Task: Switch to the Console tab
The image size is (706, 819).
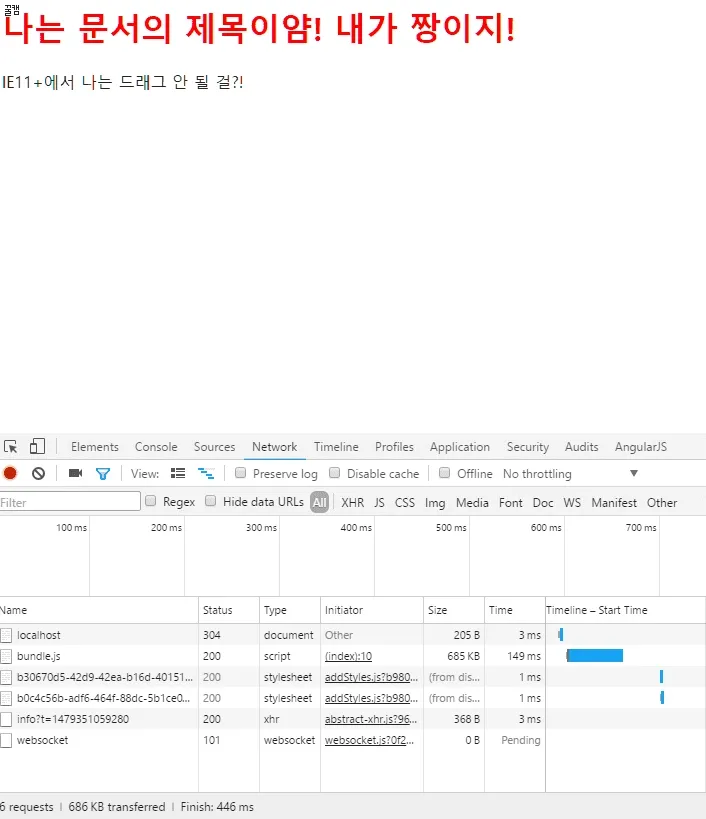Action: coord(156,447)
